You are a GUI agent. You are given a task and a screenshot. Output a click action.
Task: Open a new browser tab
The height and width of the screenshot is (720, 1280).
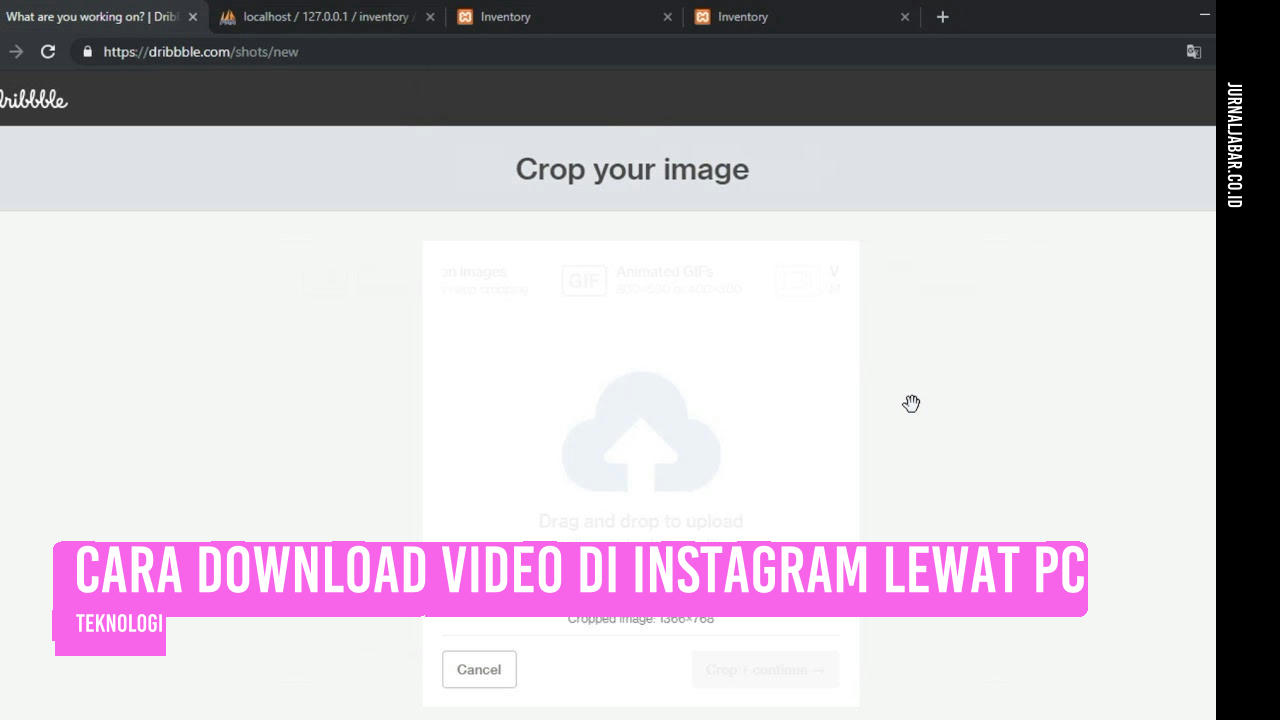tap(942, 17)
